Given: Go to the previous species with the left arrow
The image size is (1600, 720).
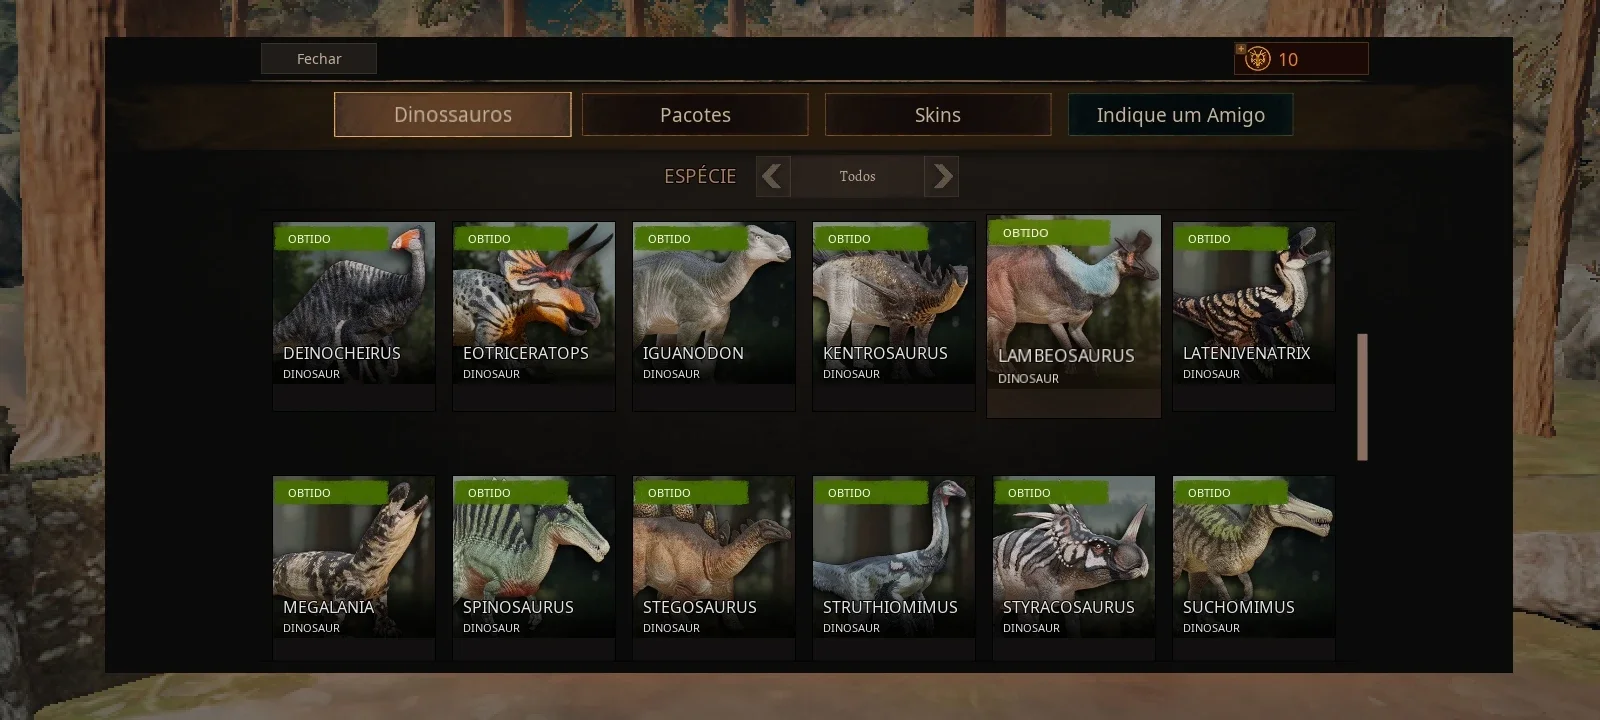Looking at the screenshot, I should click(773, 176).
